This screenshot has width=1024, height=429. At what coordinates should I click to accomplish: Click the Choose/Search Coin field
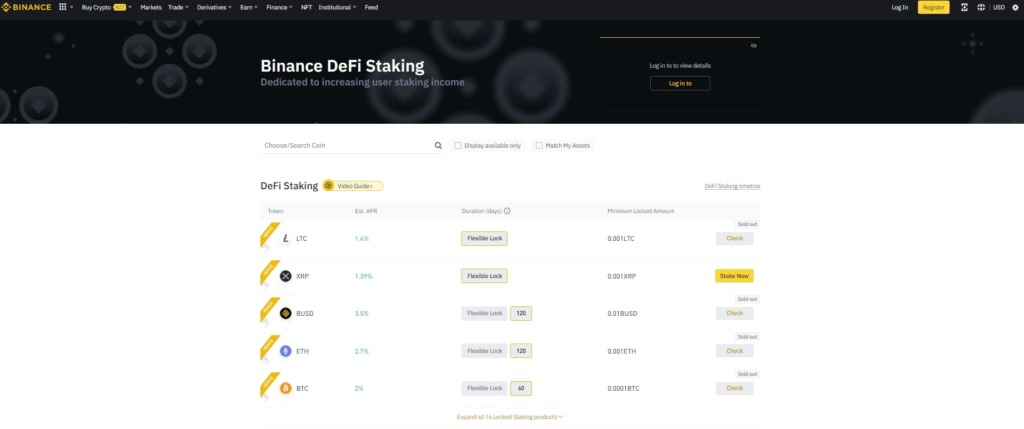345,145
